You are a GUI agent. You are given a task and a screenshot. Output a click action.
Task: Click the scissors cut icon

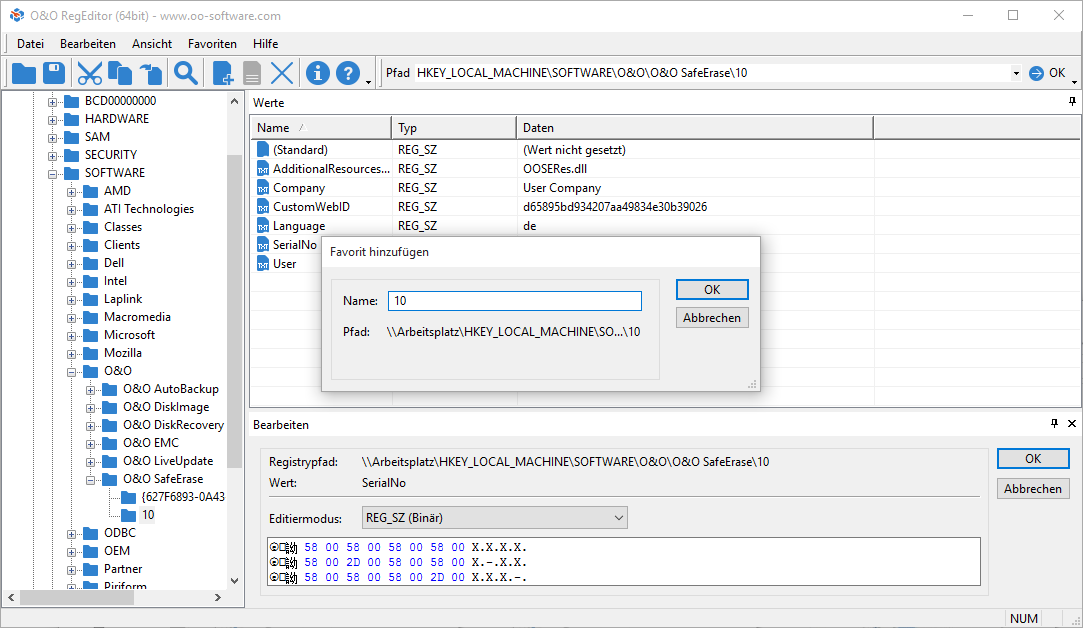pyautogui.click(x=90, y=73)
